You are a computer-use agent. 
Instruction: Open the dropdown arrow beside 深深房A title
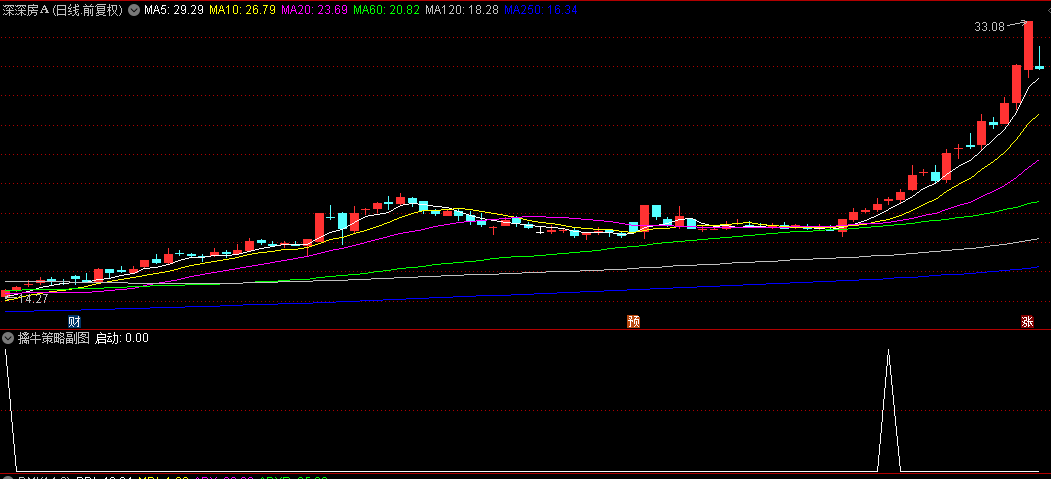pyautogui.click(x=134, y=10)
